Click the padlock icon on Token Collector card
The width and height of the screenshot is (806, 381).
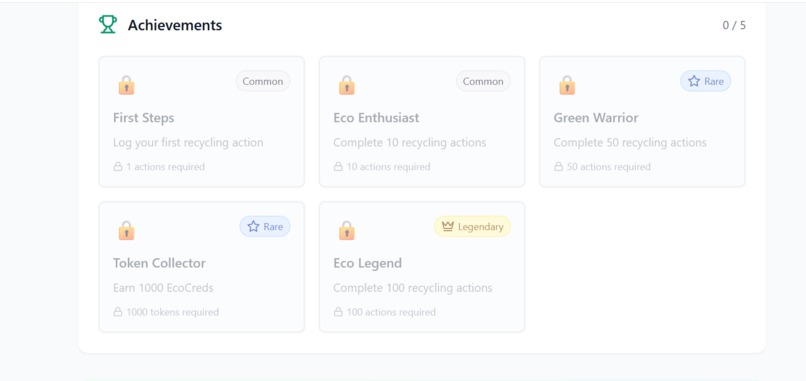(126, 230)
